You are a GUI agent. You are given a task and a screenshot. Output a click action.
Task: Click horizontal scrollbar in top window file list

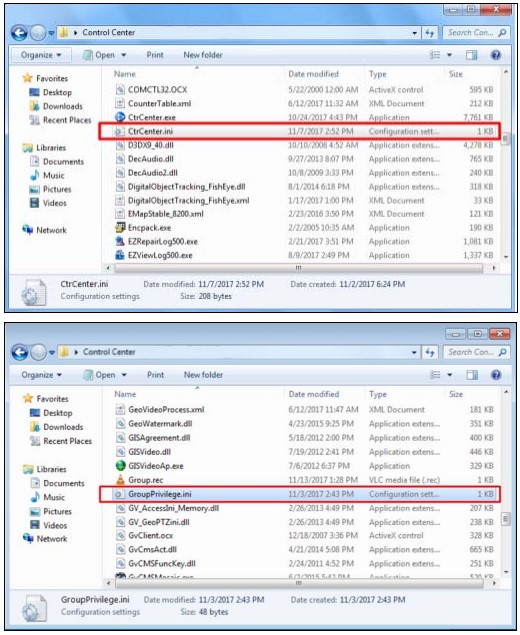click(x=298, y=268)
